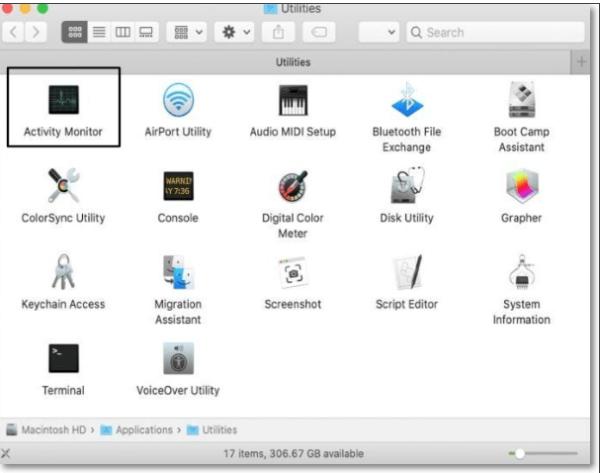Click the Disk Utility label text
602x473 pixels.
click(407, 218)
